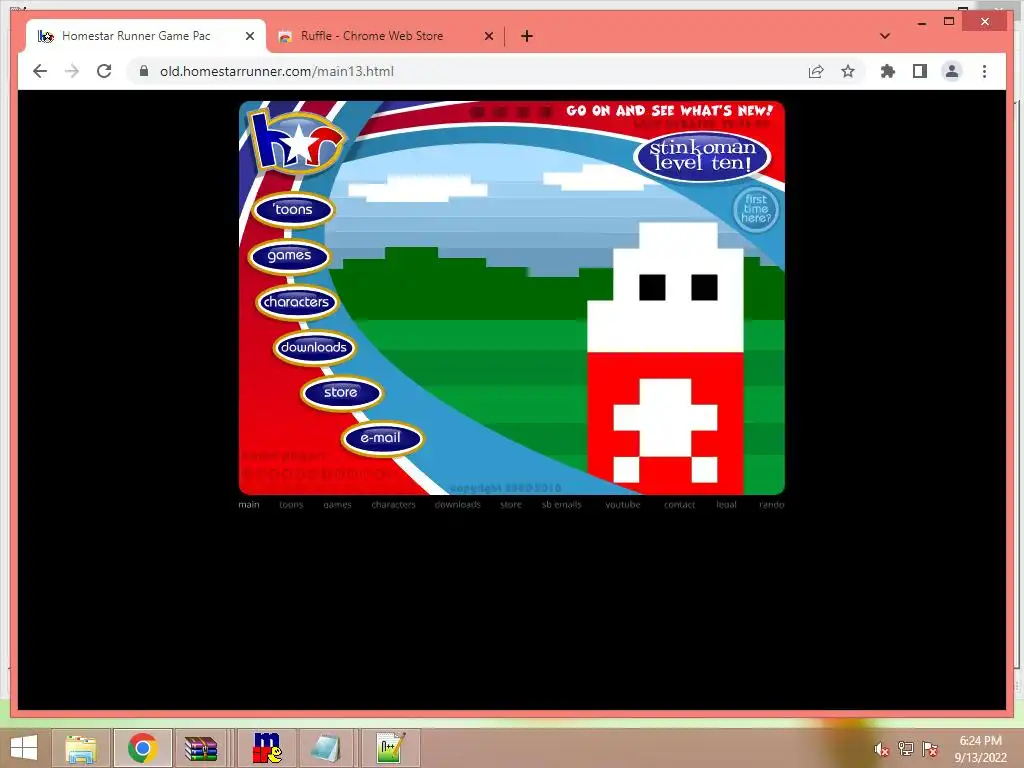The image size is (1024, 768).
Task: Click the Chrome taskbar icon
Action: (x=143, y=748)
